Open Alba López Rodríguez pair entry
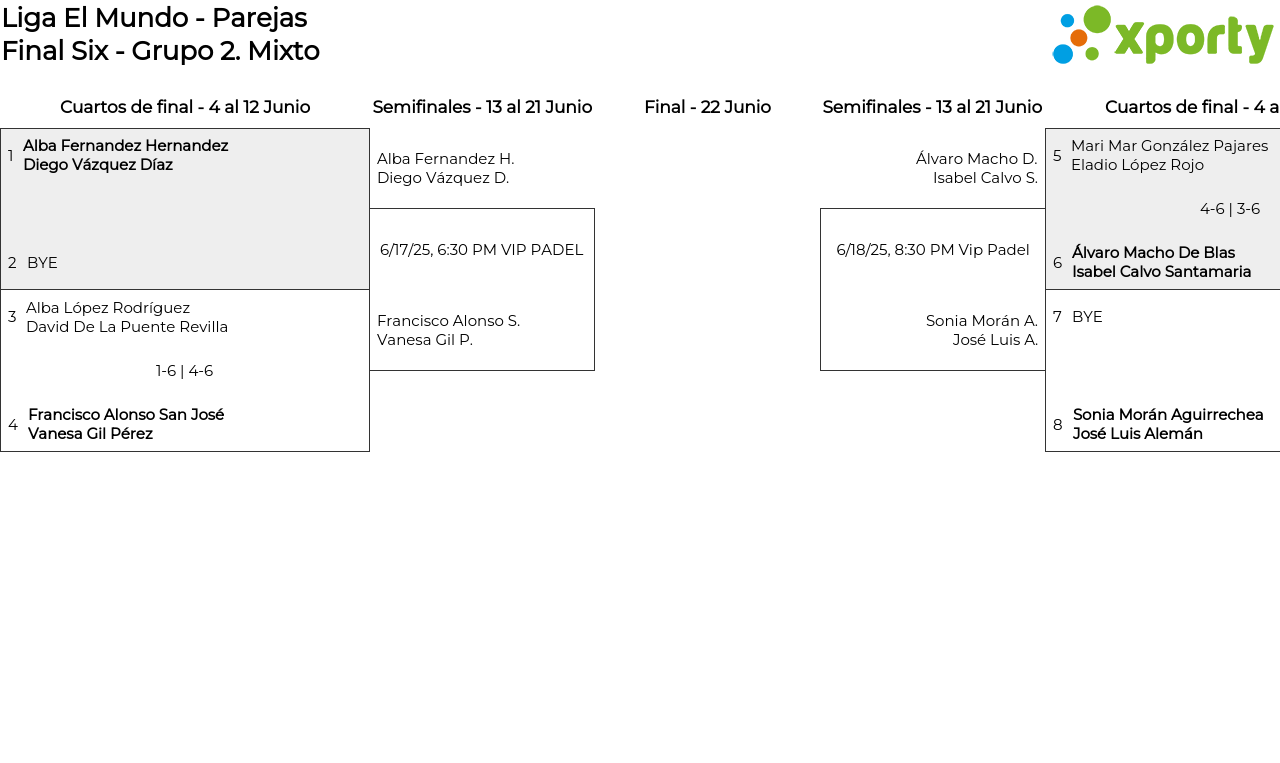 pos(127,317)
